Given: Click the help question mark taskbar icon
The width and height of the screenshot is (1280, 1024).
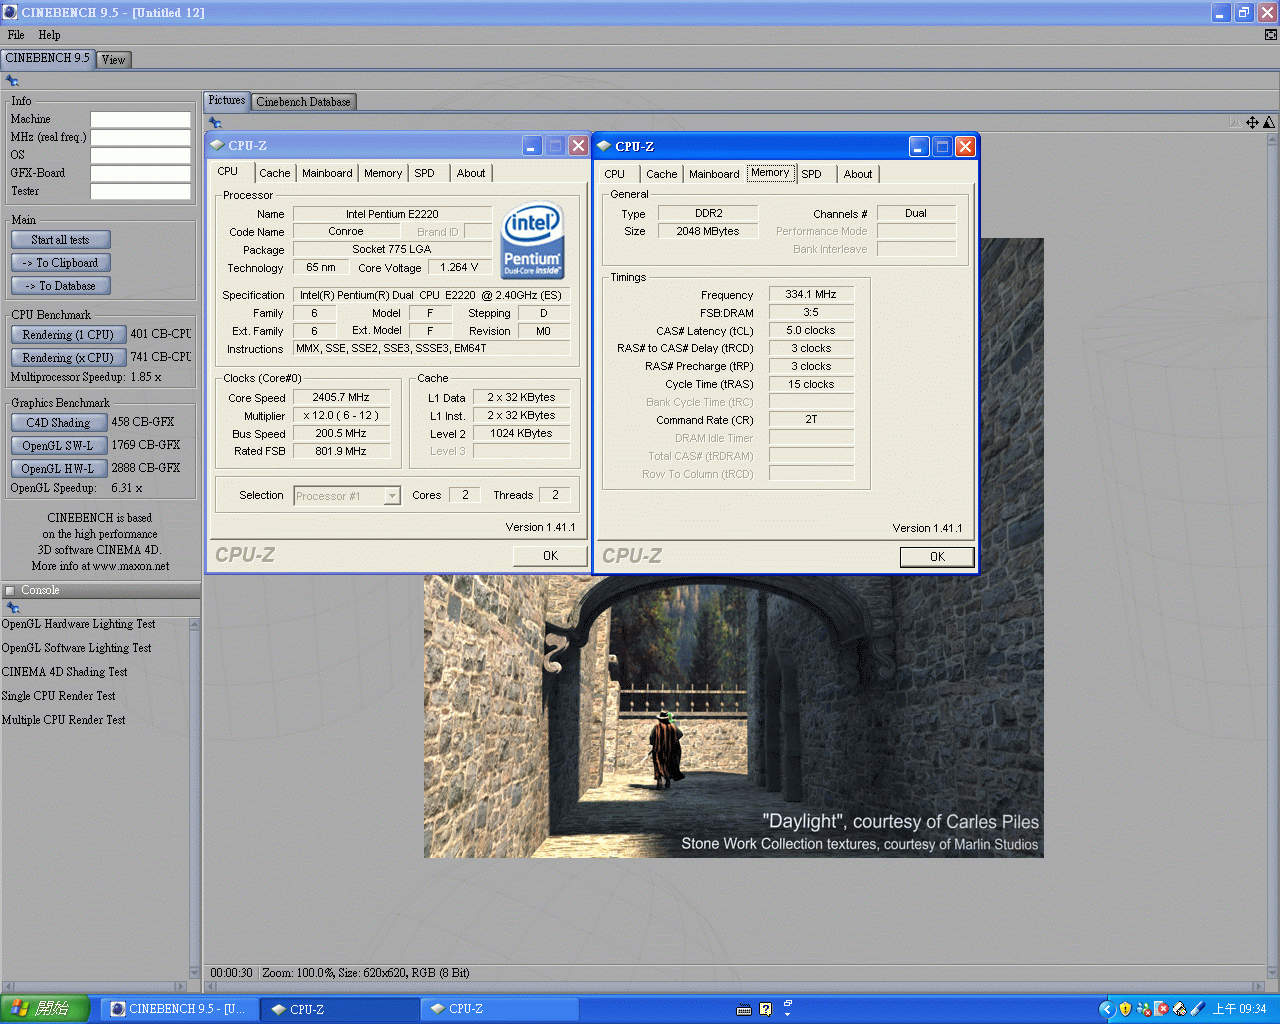Looking at the screenshot, I should point(766,1009).
